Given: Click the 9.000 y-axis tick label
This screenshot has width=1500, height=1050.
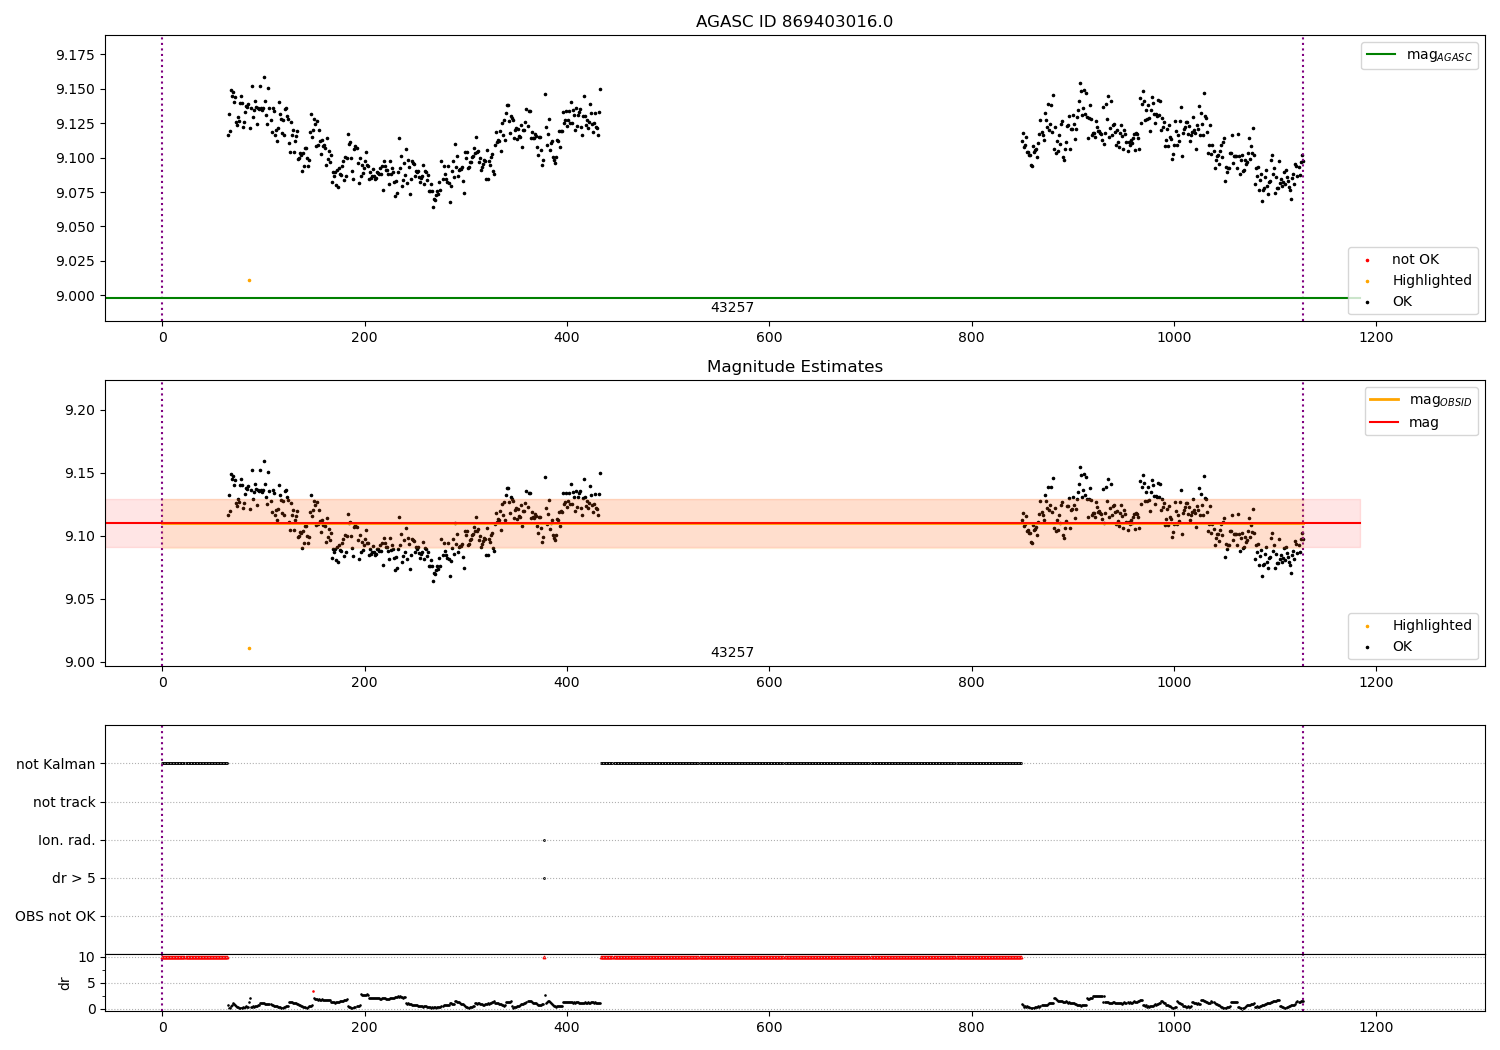Looking at the screenshot, I should coord(76,296).
